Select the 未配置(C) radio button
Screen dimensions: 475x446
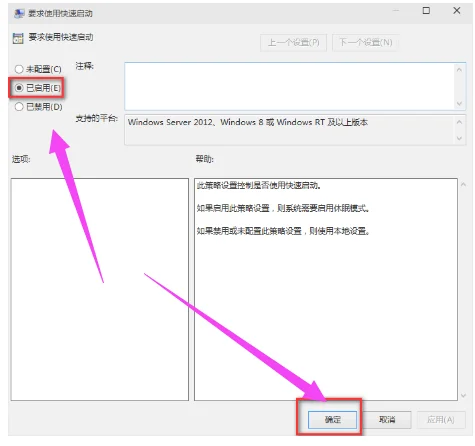19,69
